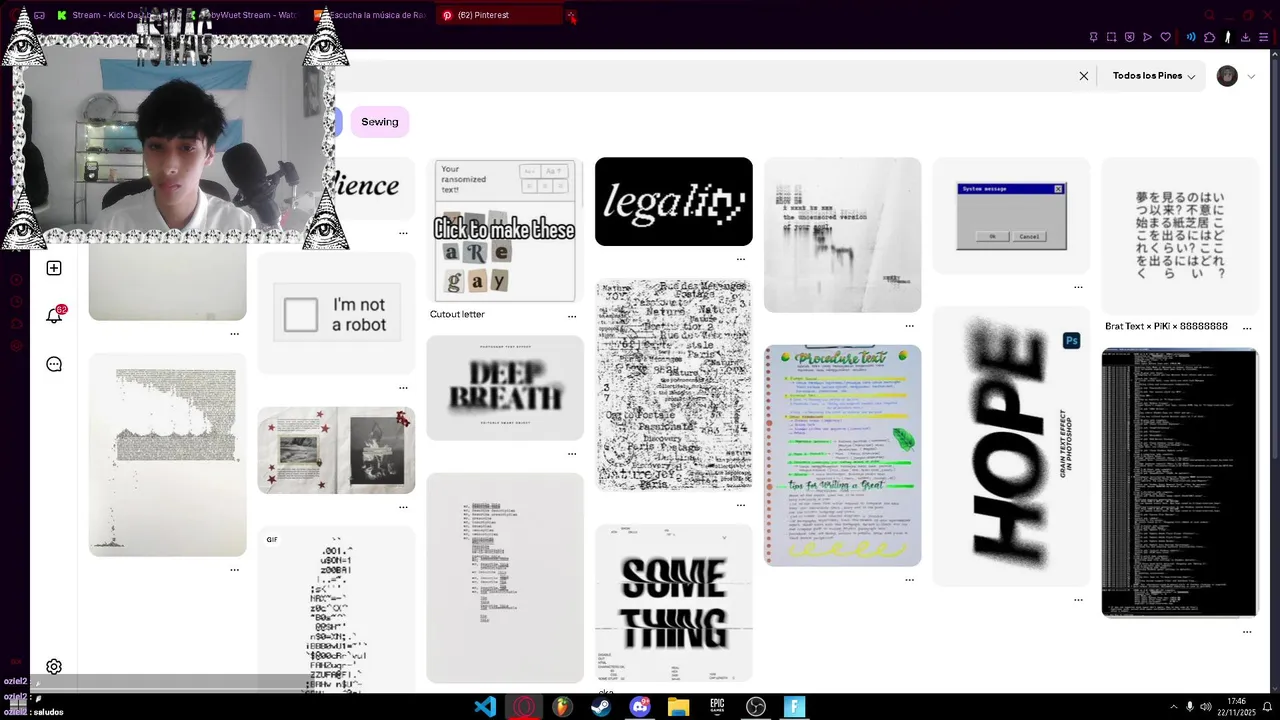Screen dimensions: 1280x720
Task: Open the ASCII art GIF pin
Action: coord(336,609)
